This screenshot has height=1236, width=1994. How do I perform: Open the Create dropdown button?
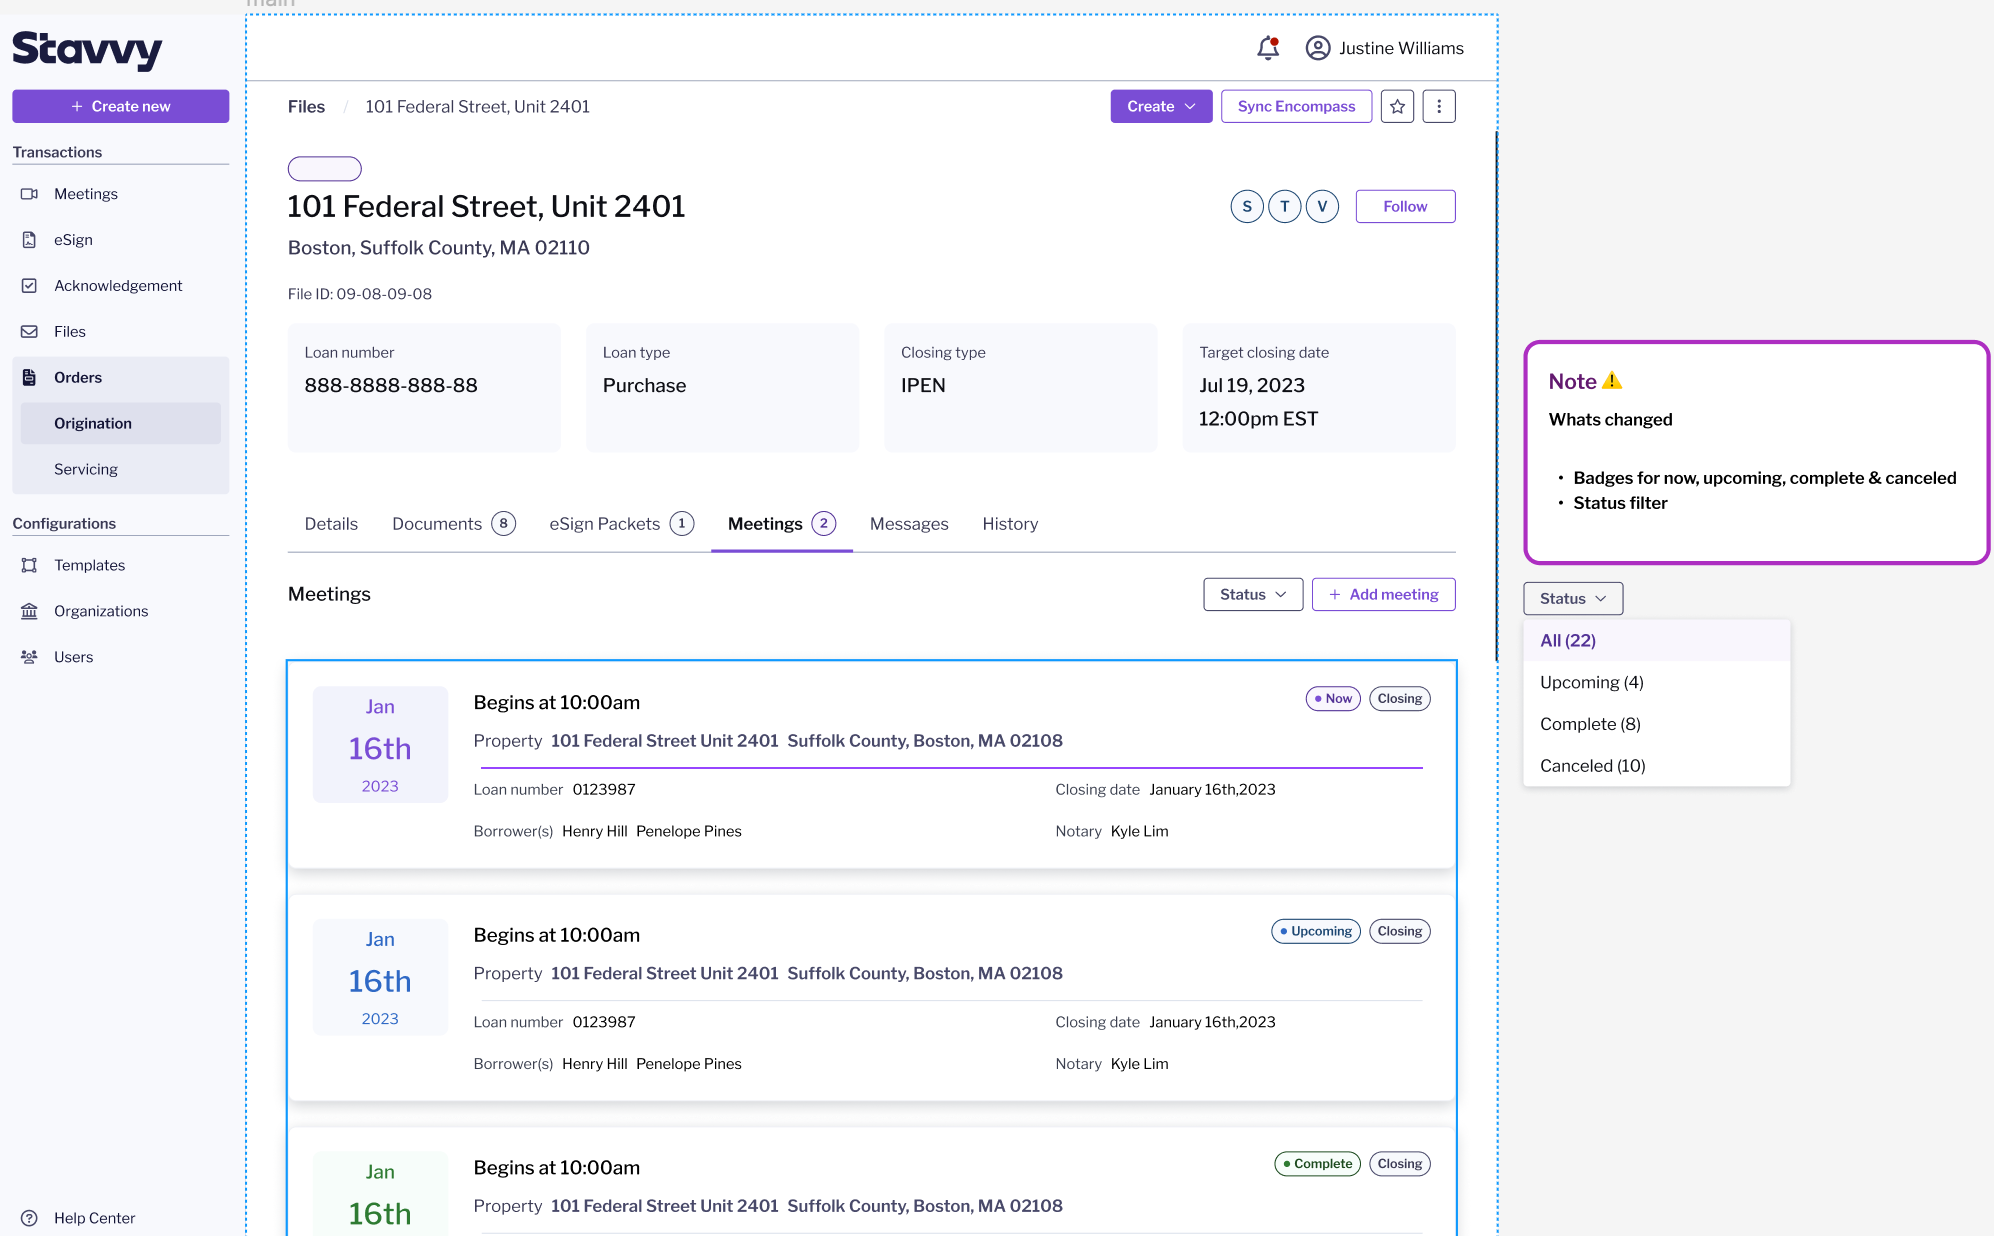pyautogui.click(x=1161, y=106)
